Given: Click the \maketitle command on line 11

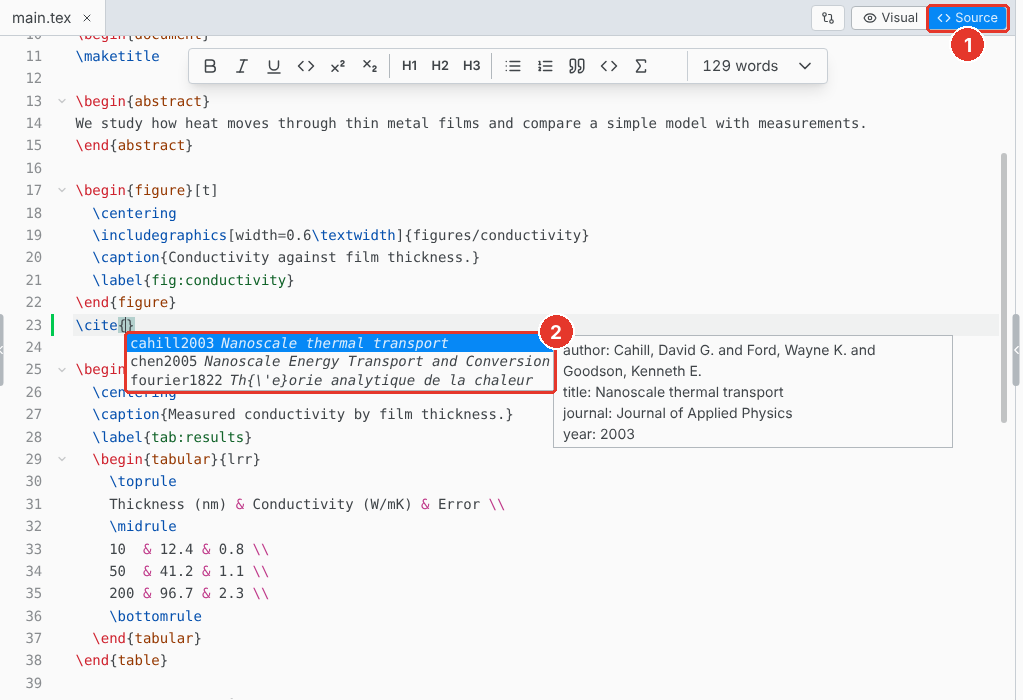Looking at the screenshot, I should pyautogui.click(x=117, y=56).
